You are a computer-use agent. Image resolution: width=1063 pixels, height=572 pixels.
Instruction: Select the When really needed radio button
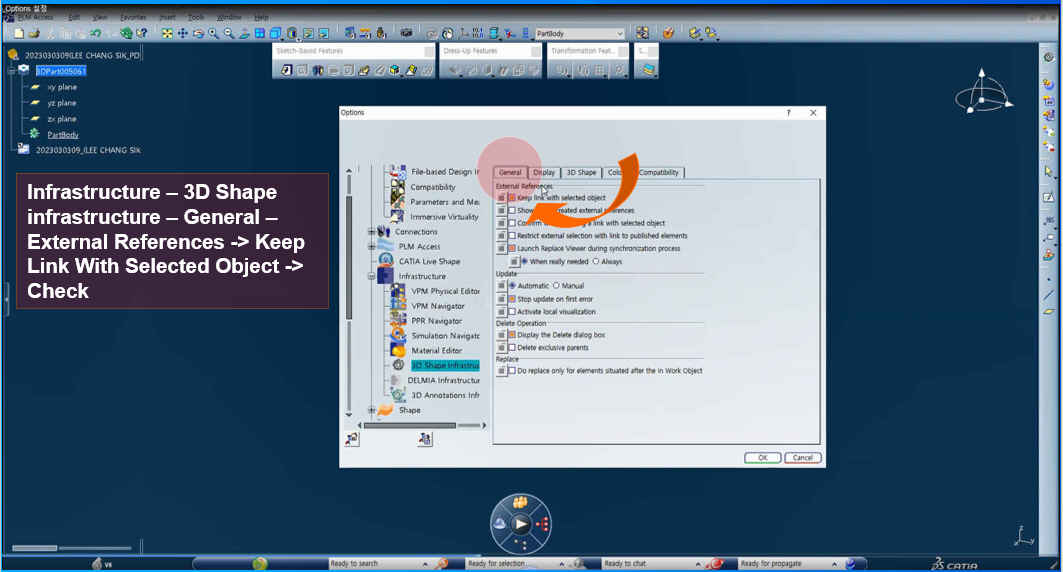[x=524, y=262]
